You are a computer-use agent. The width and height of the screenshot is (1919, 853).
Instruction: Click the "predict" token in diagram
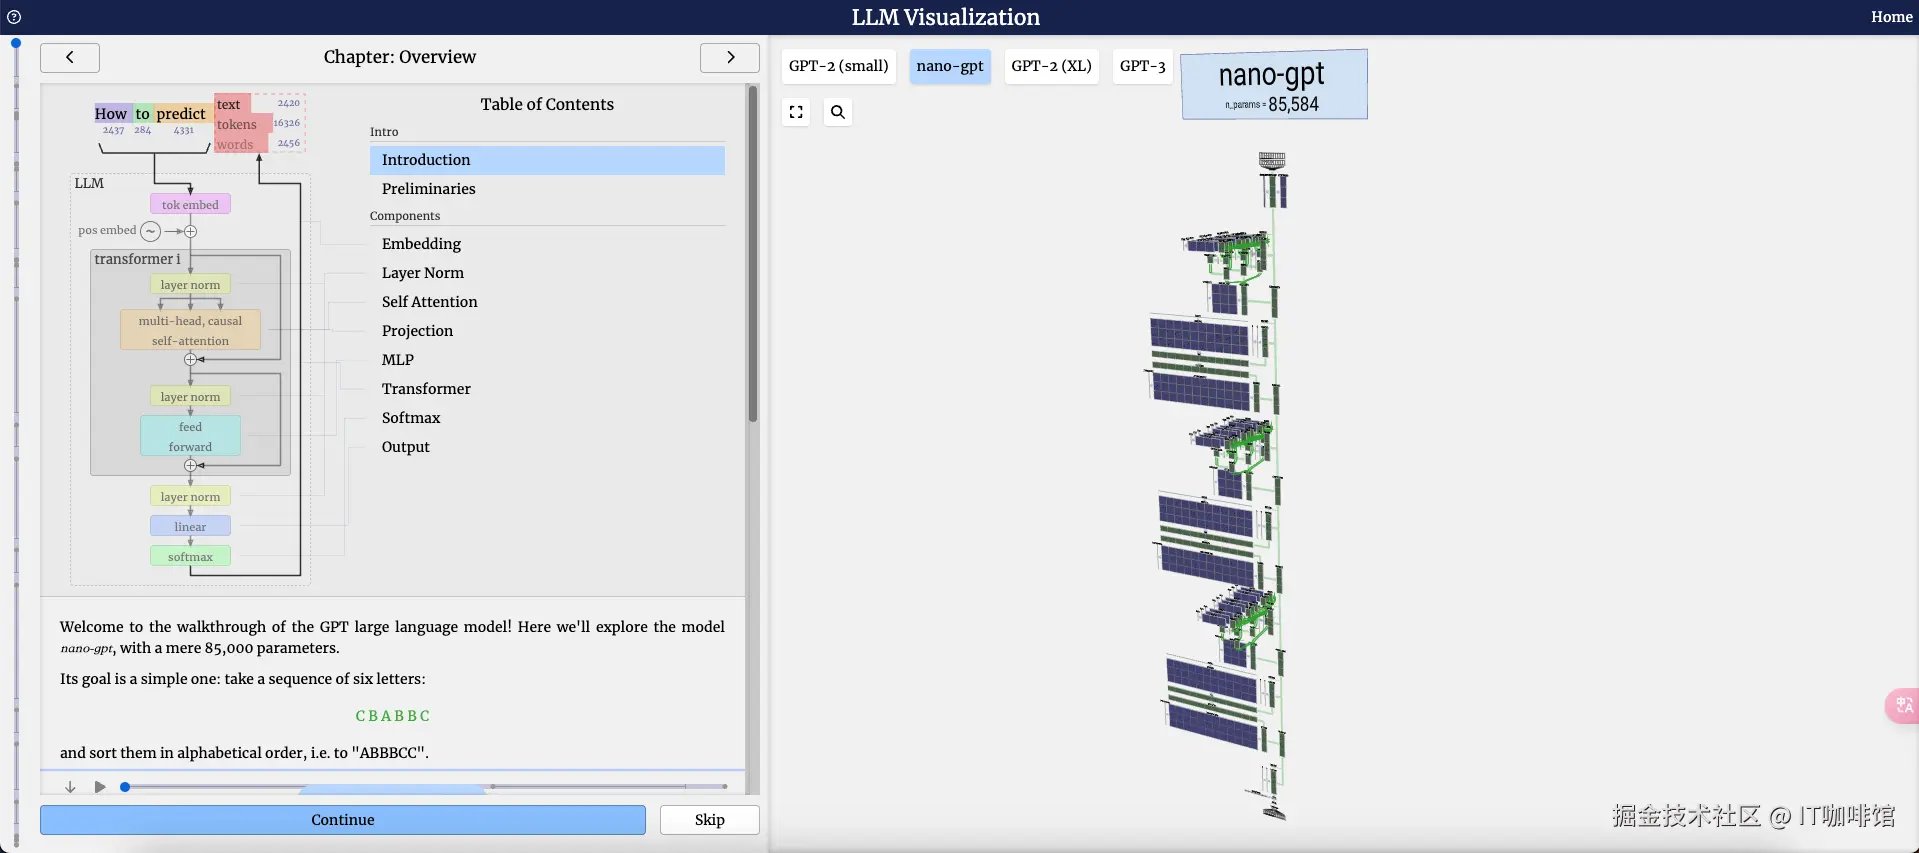click(x=181, y=114)
